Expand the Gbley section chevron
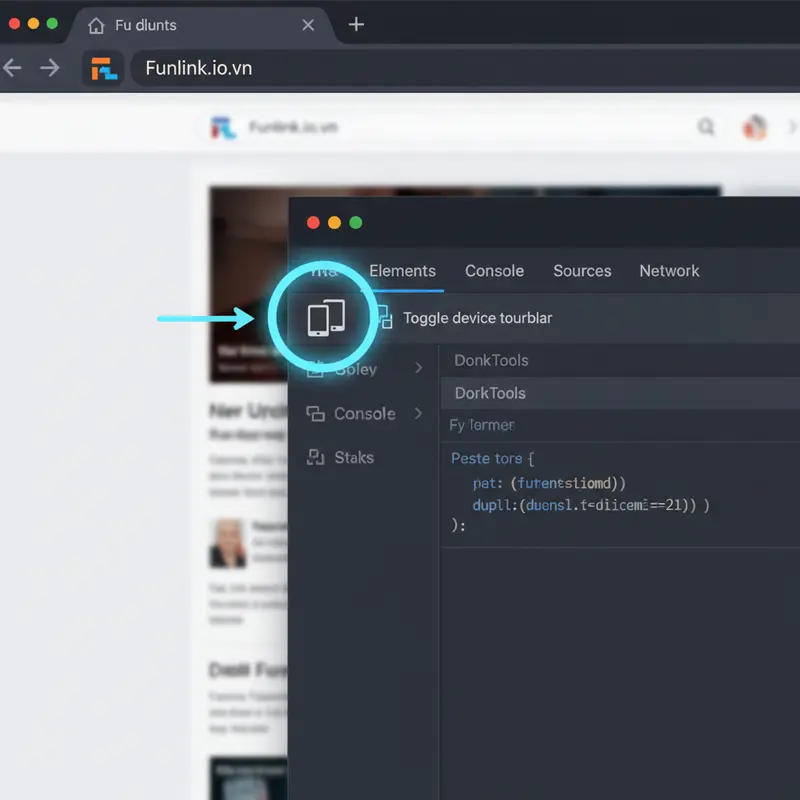 click(419, 369)
